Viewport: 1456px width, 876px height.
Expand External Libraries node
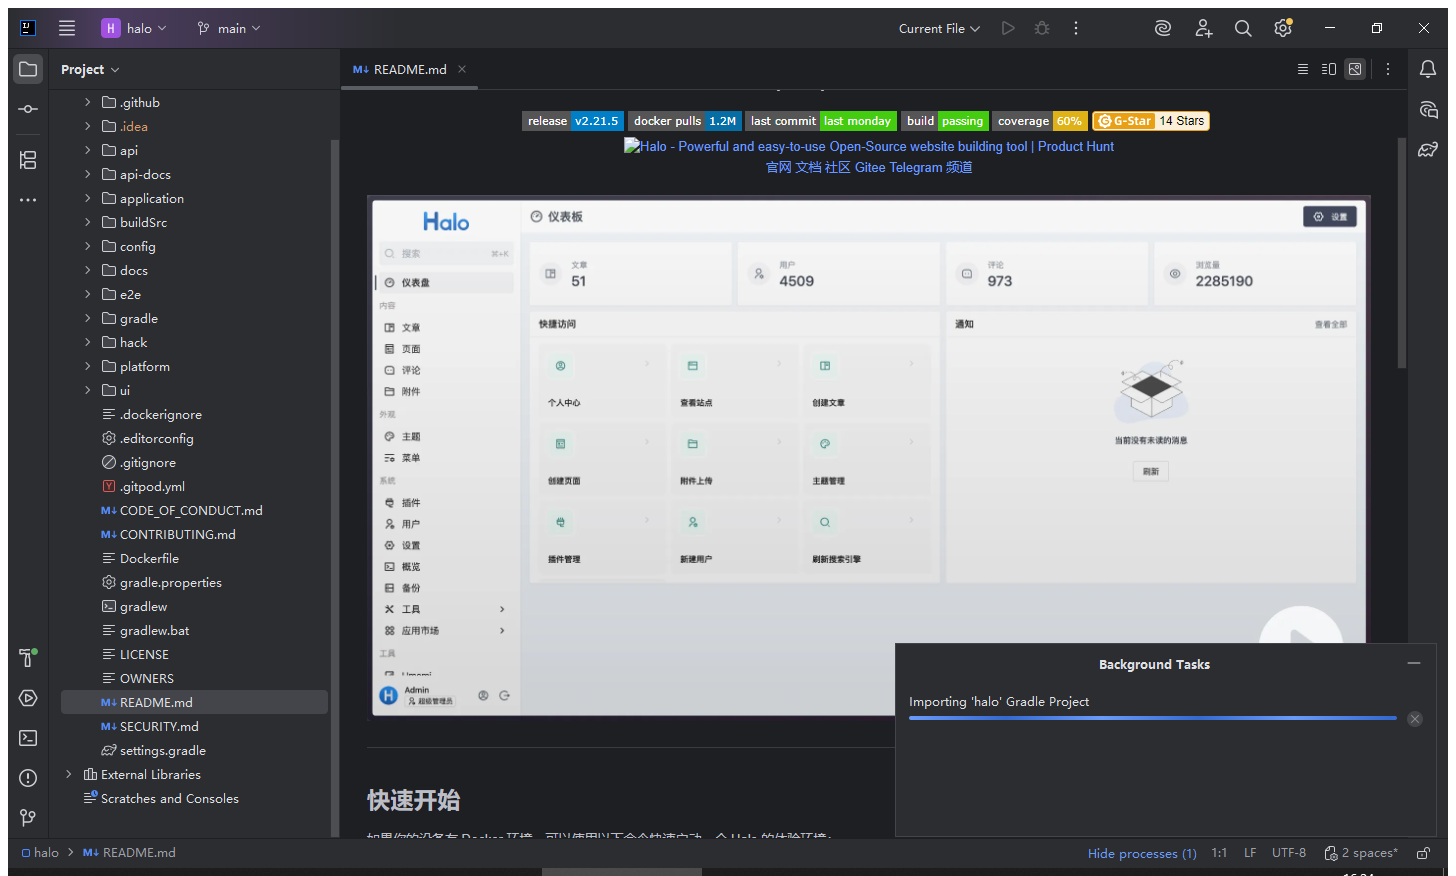69,774
